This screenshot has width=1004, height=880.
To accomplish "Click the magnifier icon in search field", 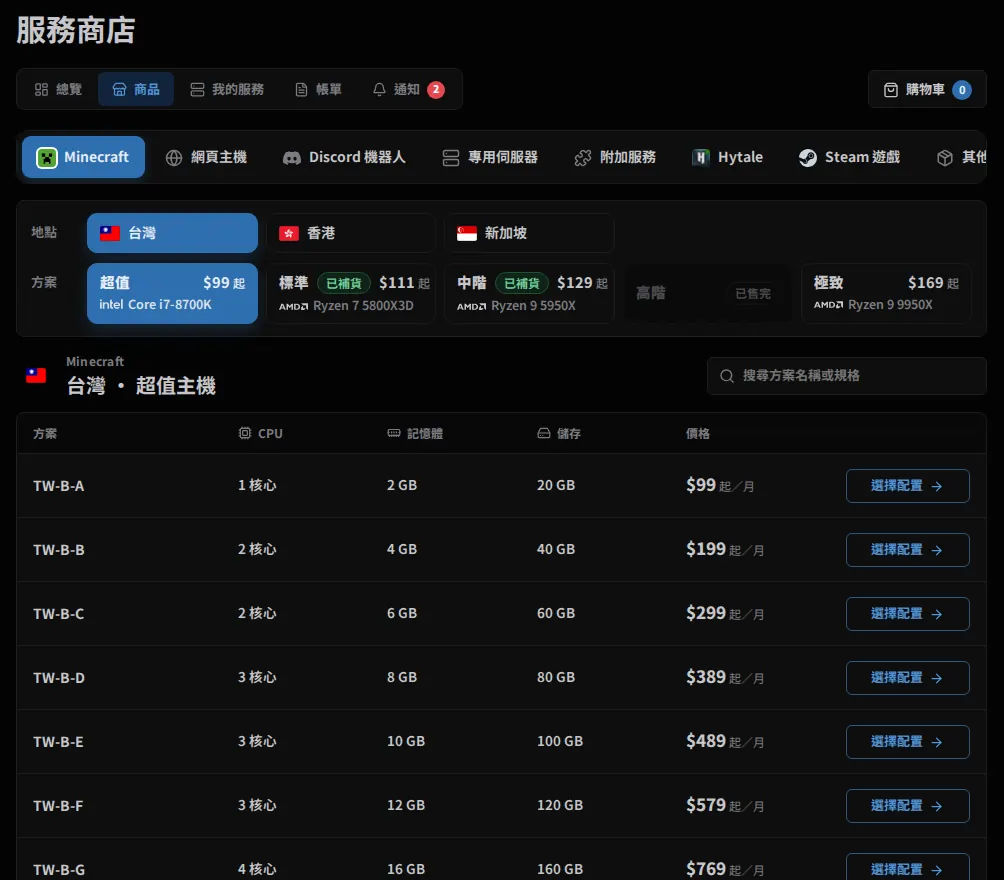I will (726, 376).
